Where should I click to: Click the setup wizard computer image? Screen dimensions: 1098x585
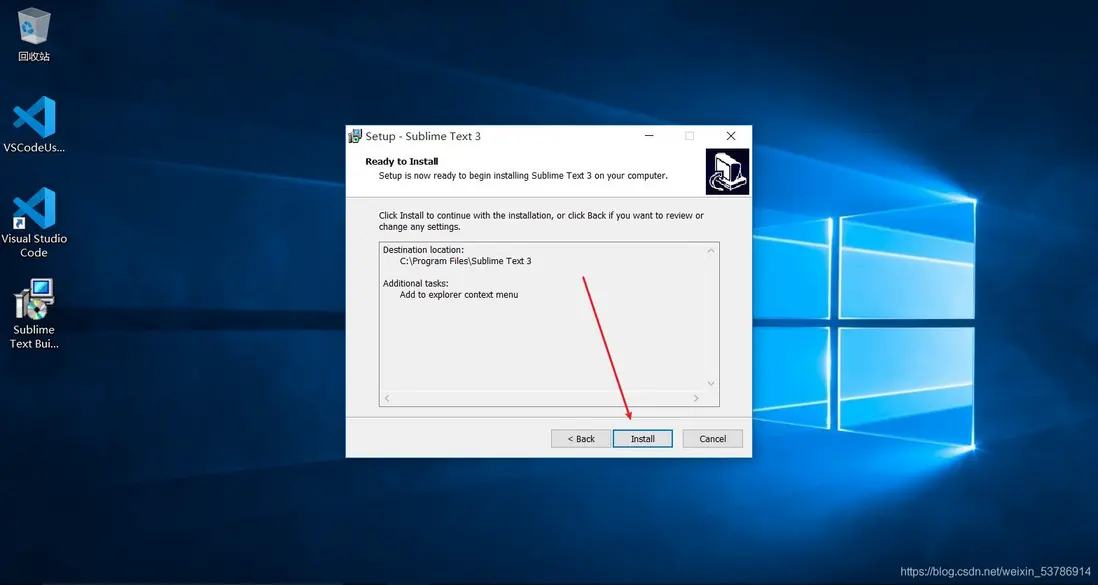[727, 172]
